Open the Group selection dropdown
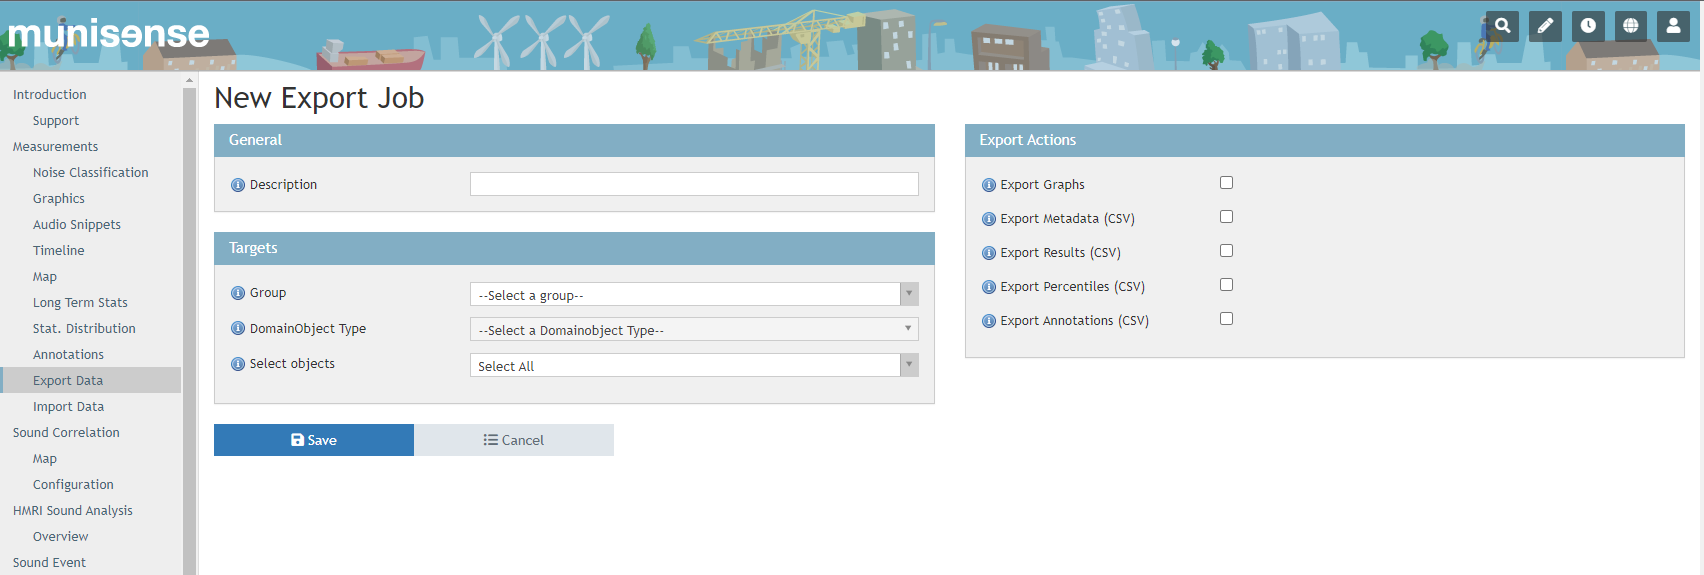 694,294
